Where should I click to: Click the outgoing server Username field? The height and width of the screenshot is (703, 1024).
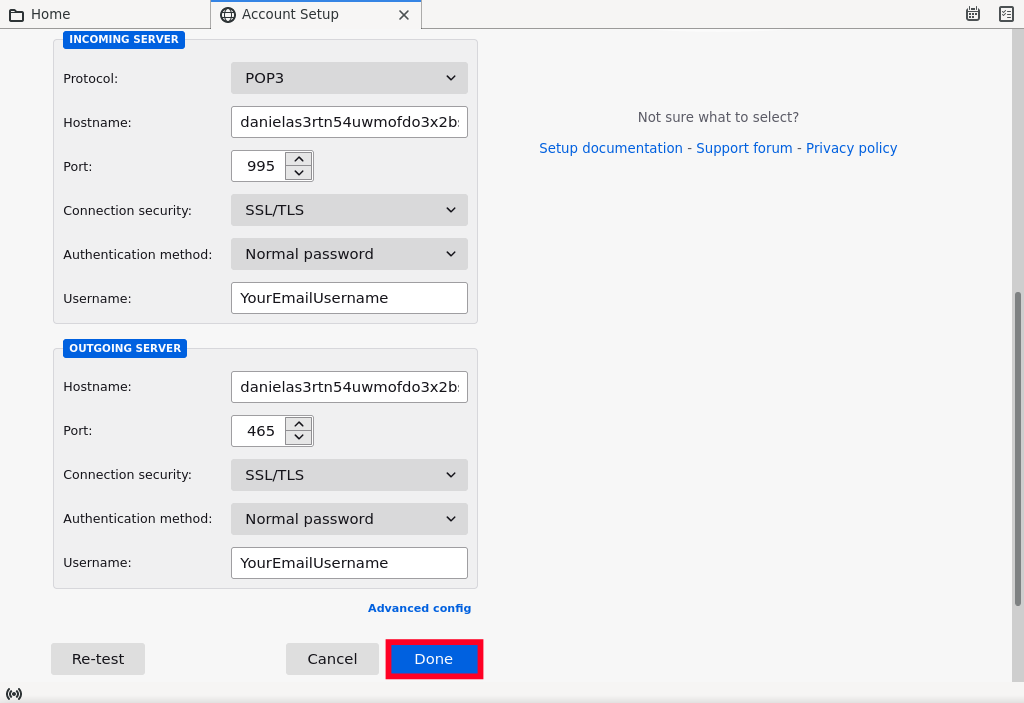pyautogui.click(x=349, y=563)
